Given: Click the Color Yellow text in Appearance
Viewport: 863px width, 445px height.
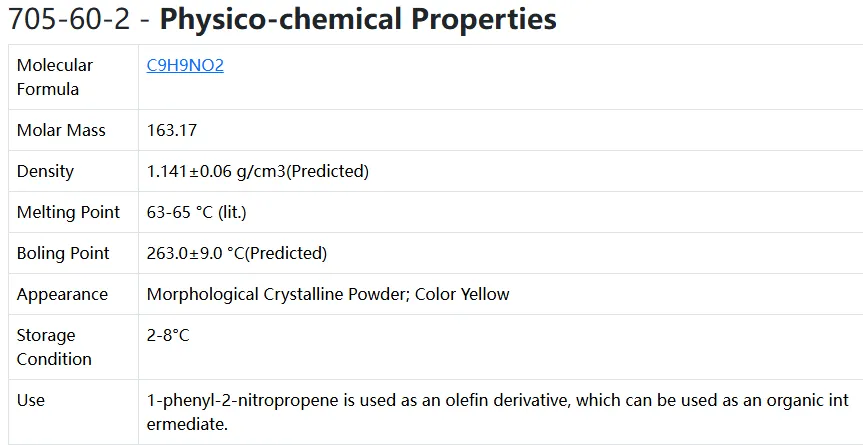Looking at the screenshot, I should pyautogui.click(x=462, y=294).
